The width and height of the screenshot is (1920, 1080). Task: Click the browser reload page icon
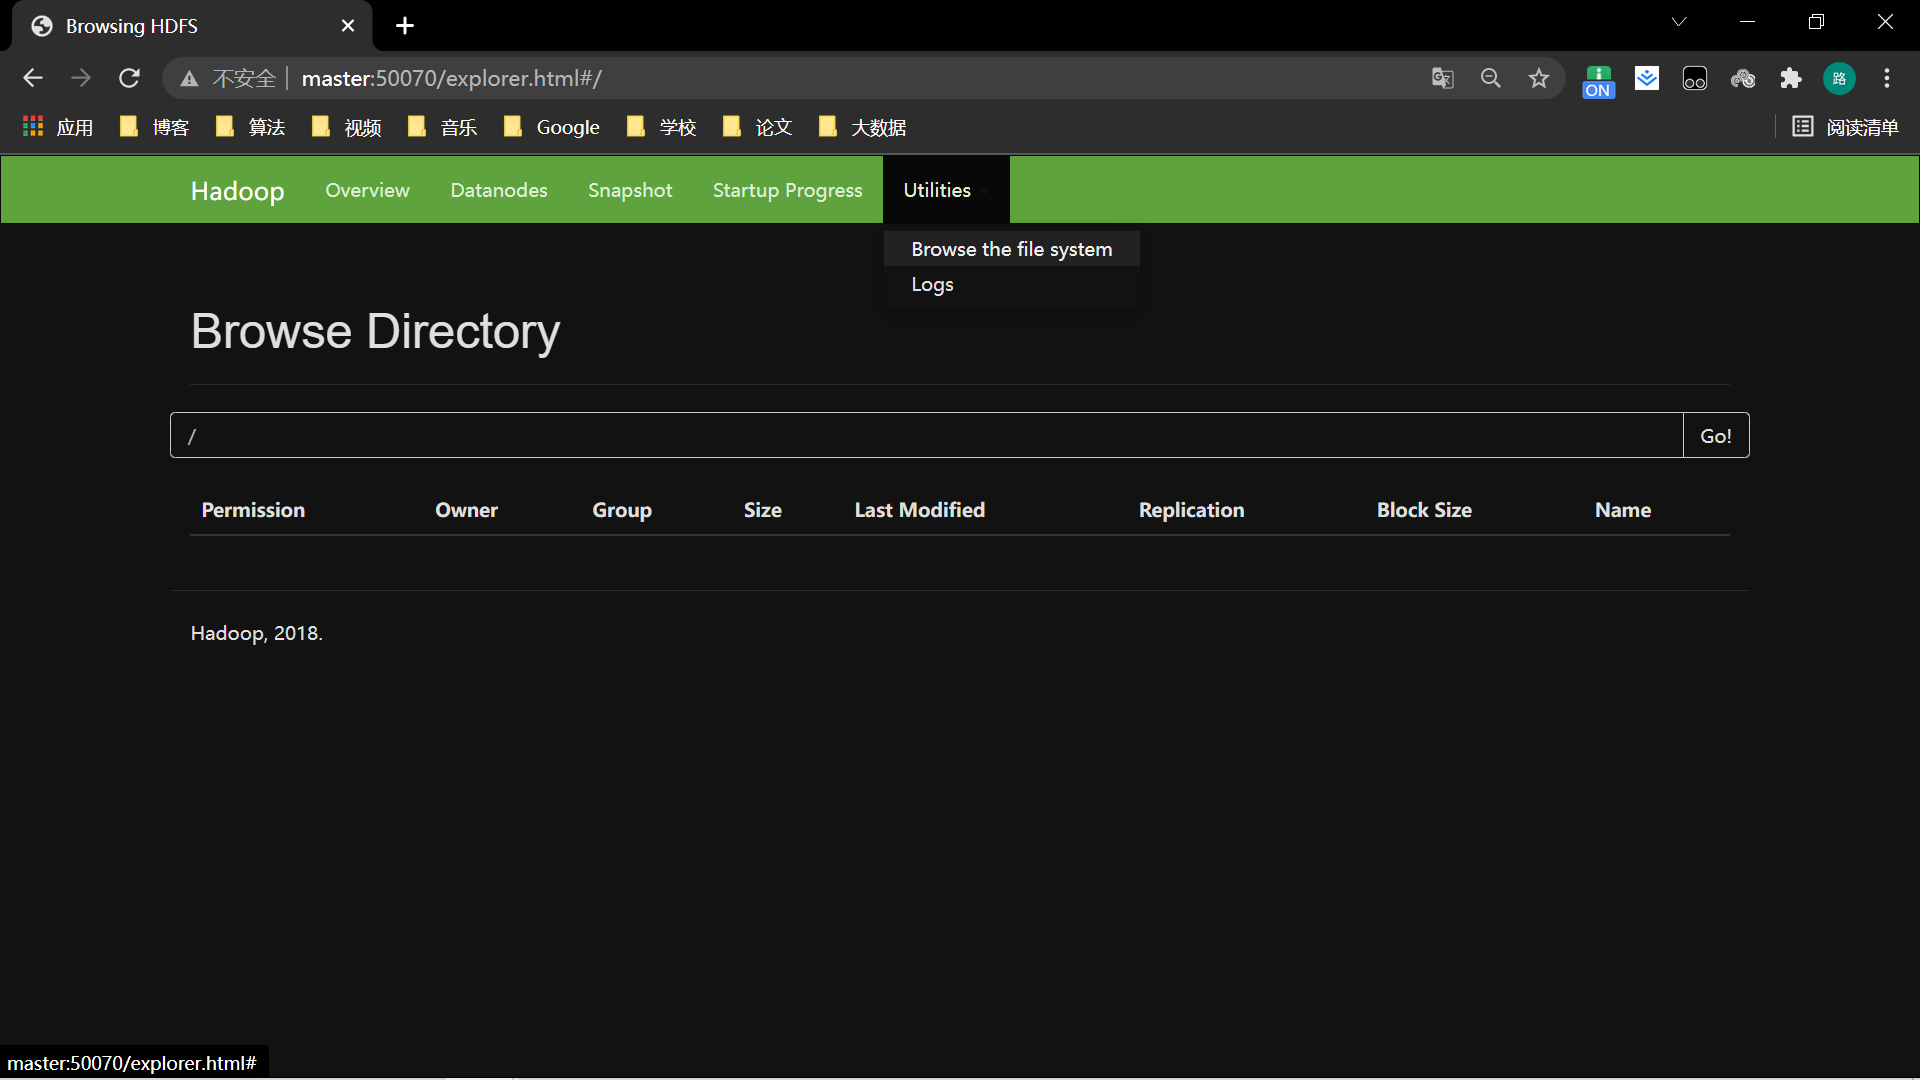click(129, 78)
